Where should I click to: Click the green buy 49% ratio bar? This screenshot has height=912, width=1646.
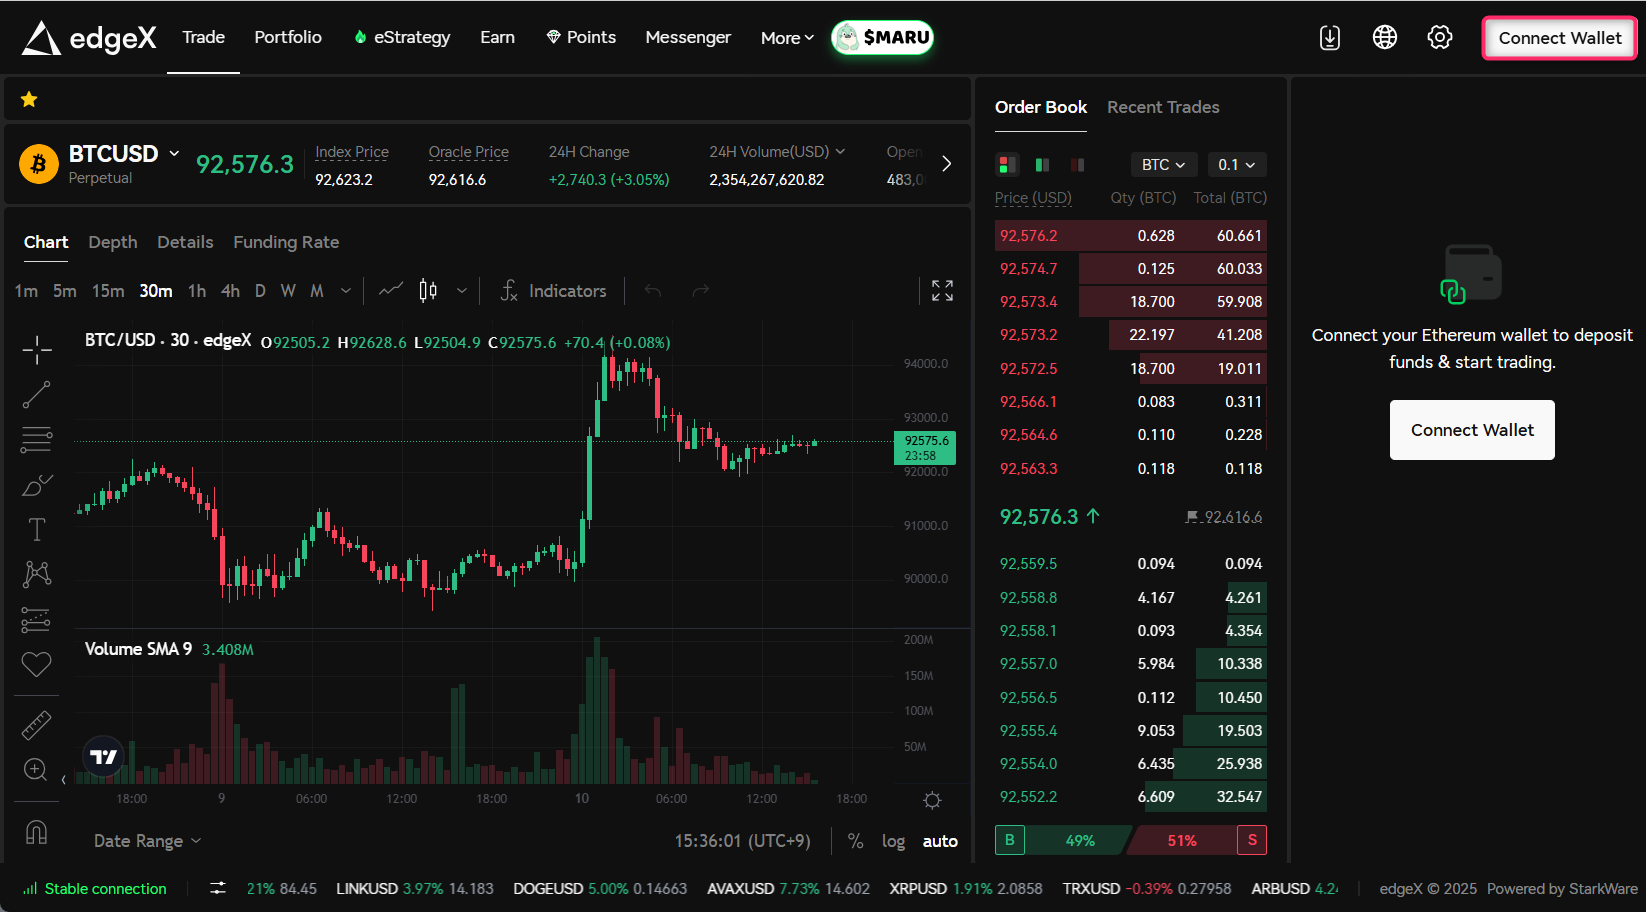1079,840
